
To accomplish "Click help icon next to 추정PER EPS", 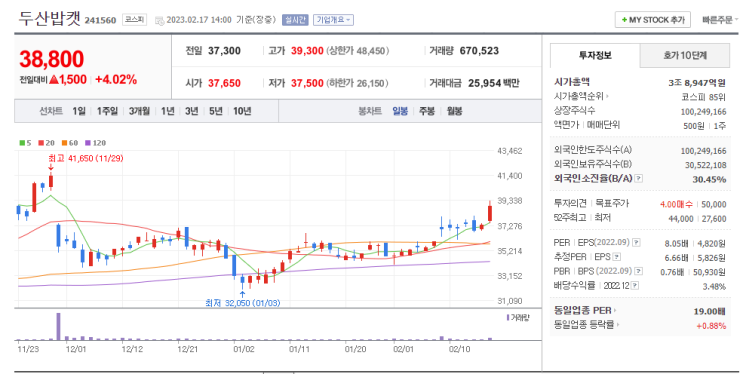I will 616,257.
